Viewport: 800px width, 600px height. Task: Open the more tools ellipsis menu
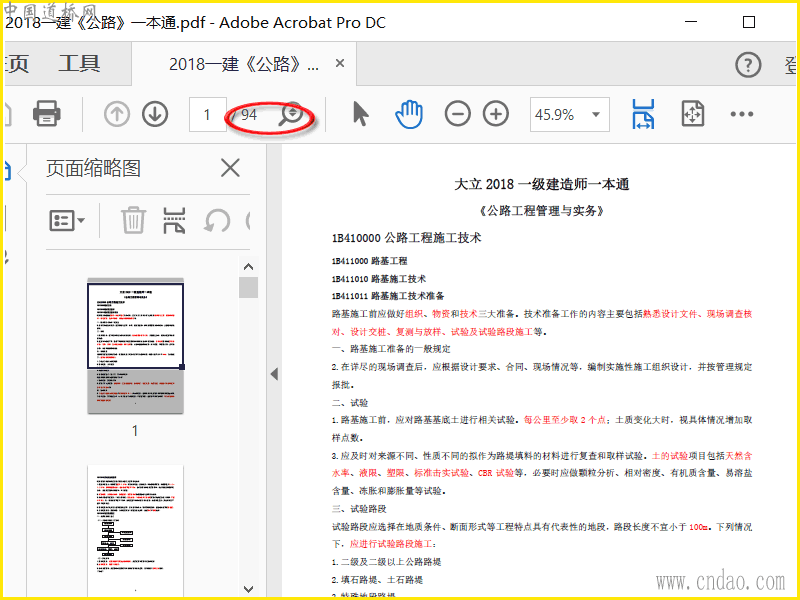(742, 114)
